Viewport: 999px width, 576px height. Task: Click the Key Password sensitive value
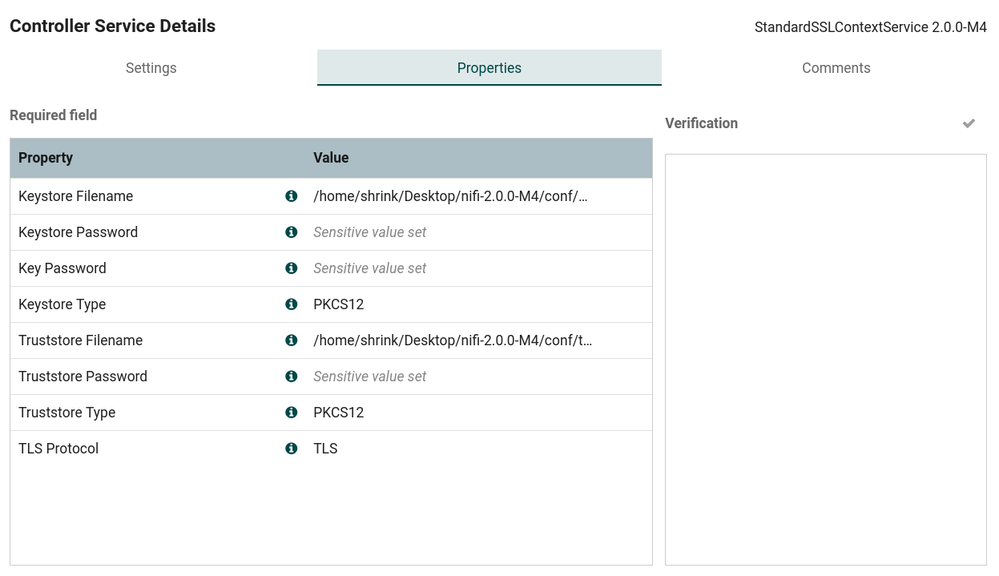pyautogui.click(x=370, y=268)
